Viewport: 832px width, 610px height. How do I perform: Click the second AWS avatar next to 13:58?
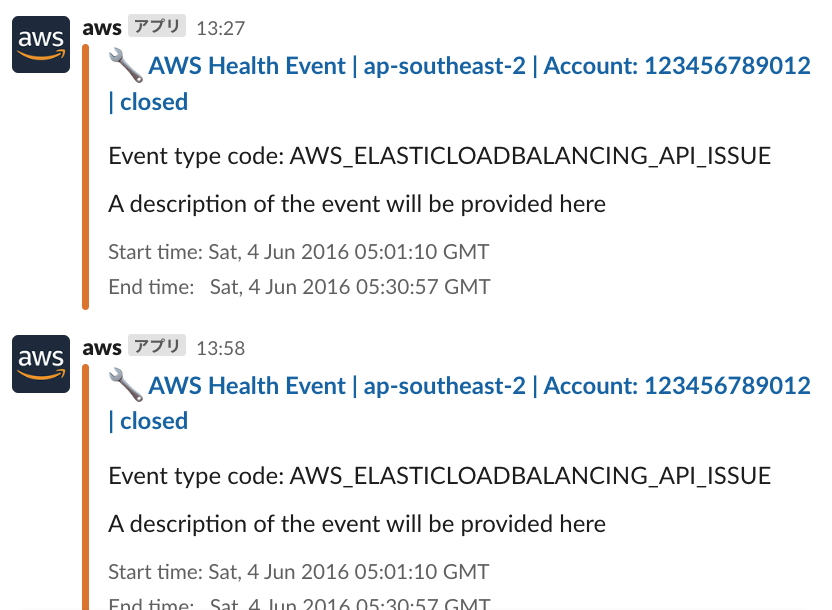[40, 364]
